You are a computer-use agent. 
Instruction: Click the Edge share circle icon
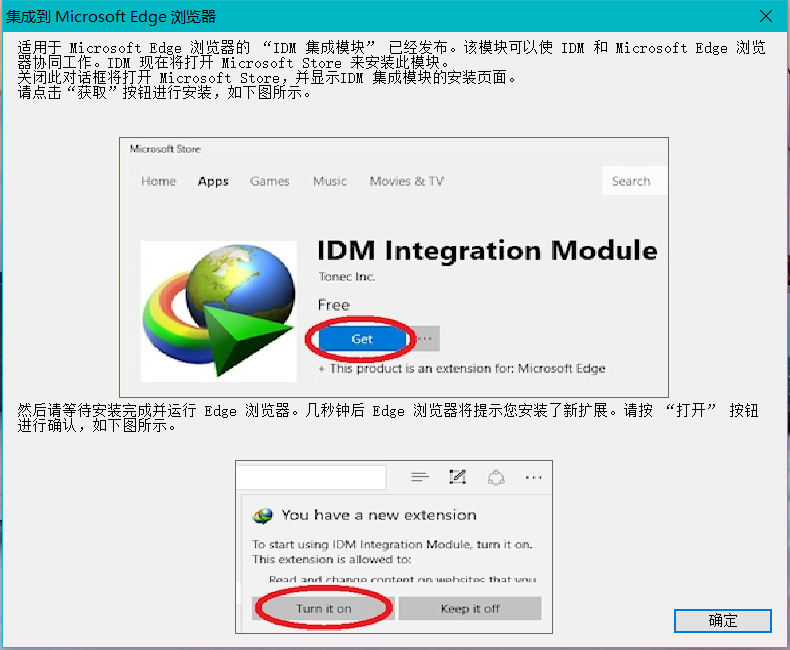point(496,477)
